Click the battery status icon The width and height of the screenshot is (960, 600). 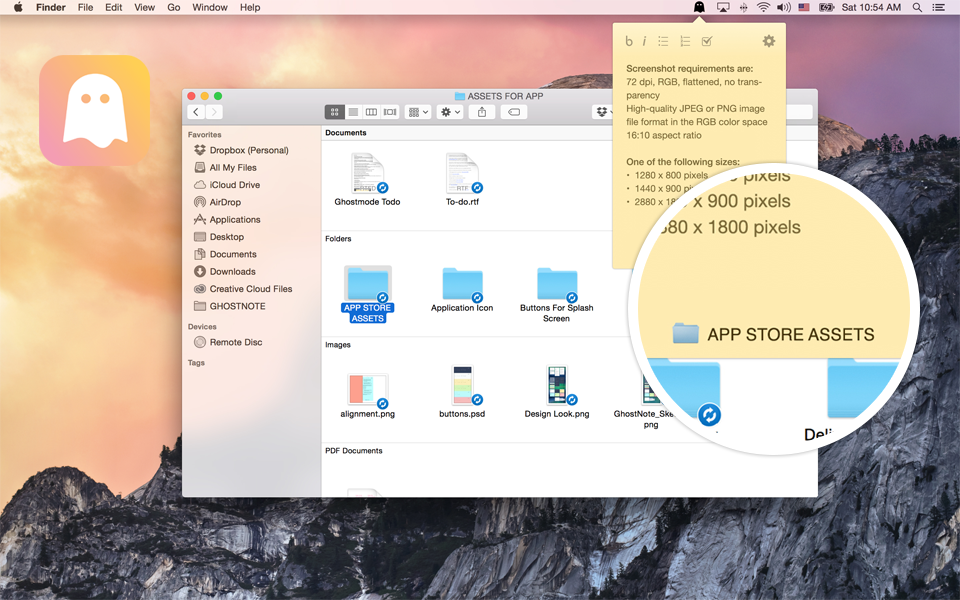pyautogui.click(x=827, y=7)
